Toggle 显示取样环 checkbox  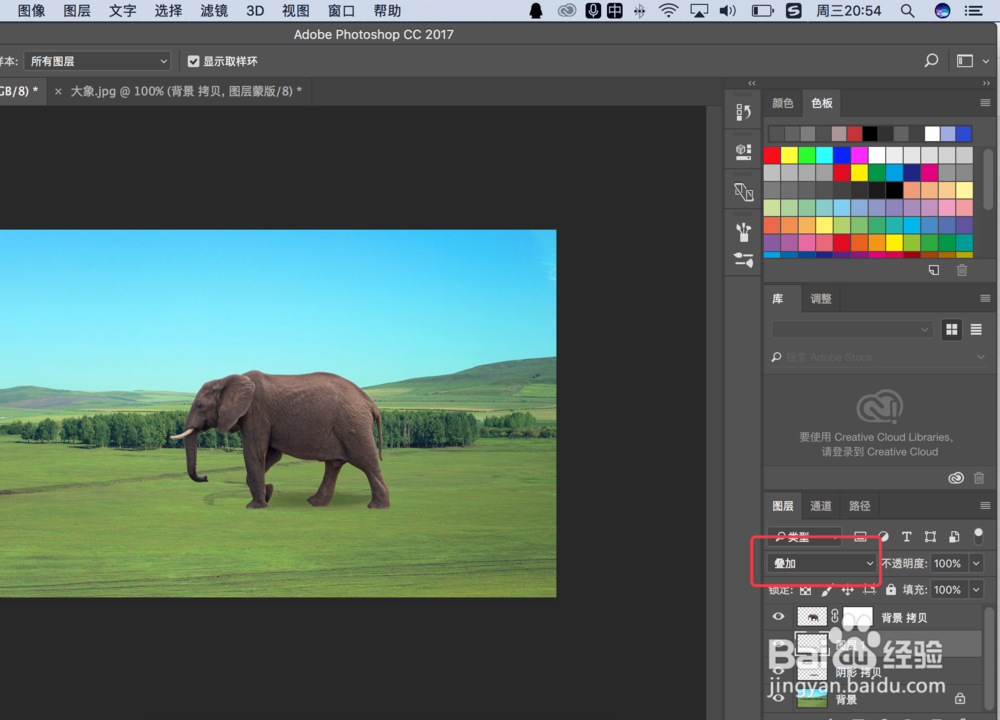(193, 61)
